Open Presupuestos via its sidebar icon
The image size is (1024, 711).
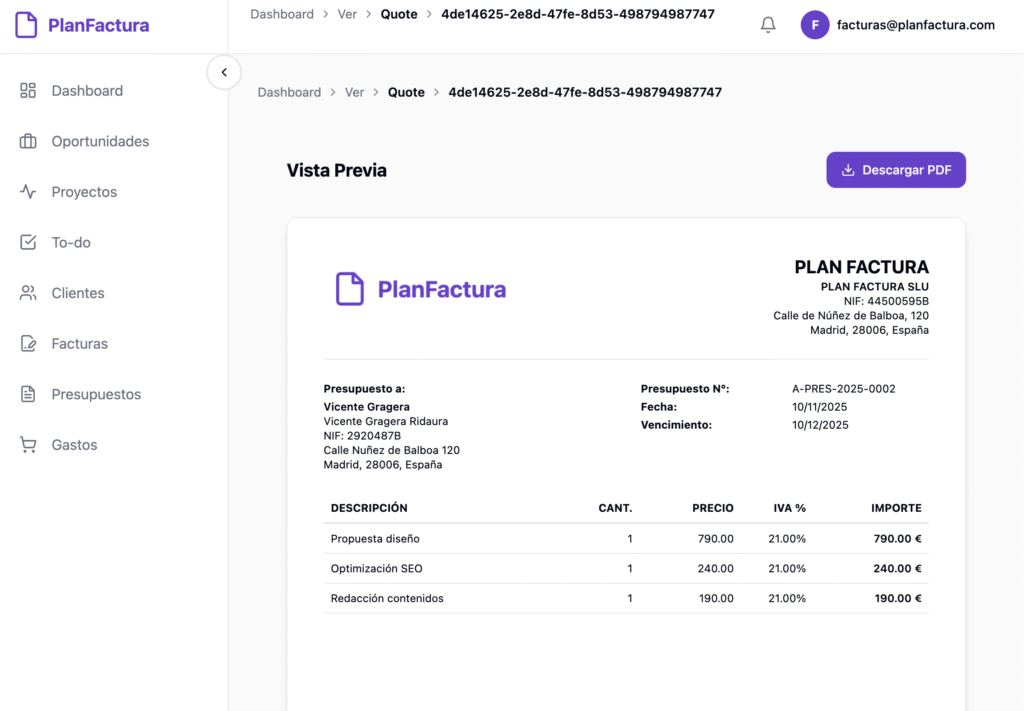(x=28, y=394)
